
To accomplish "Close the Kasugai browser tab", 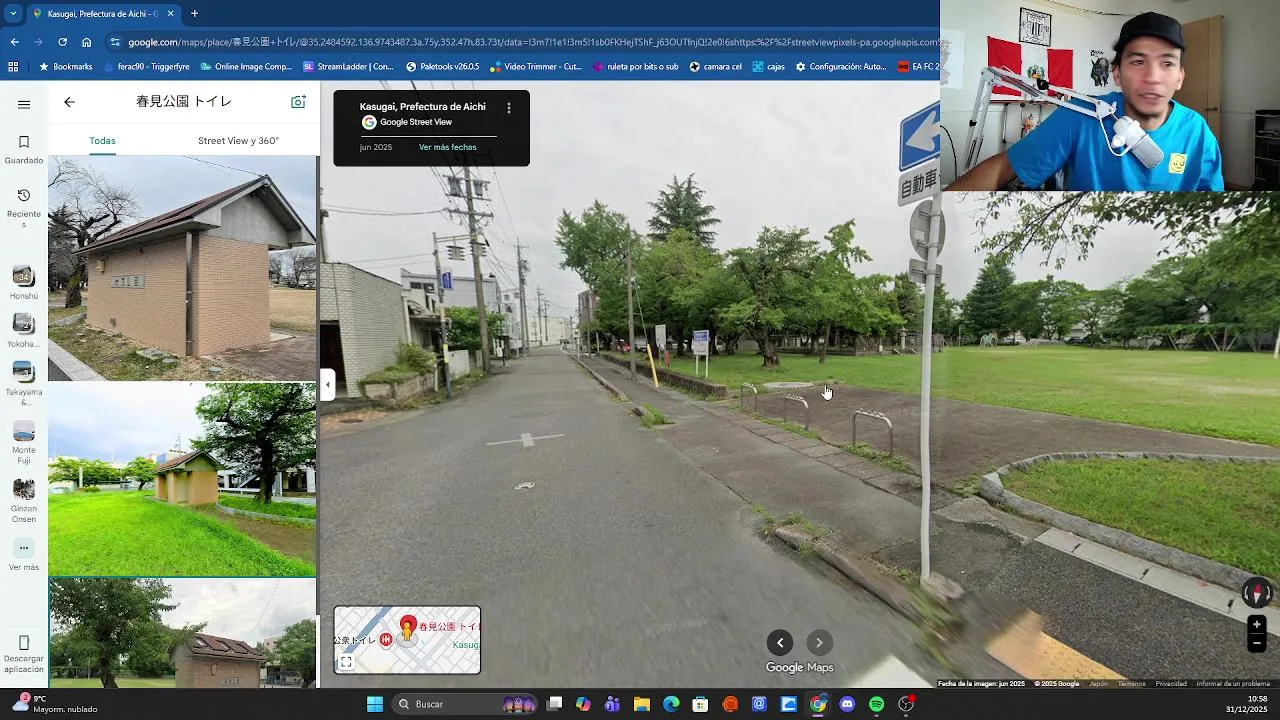I will tap(171, 14).
